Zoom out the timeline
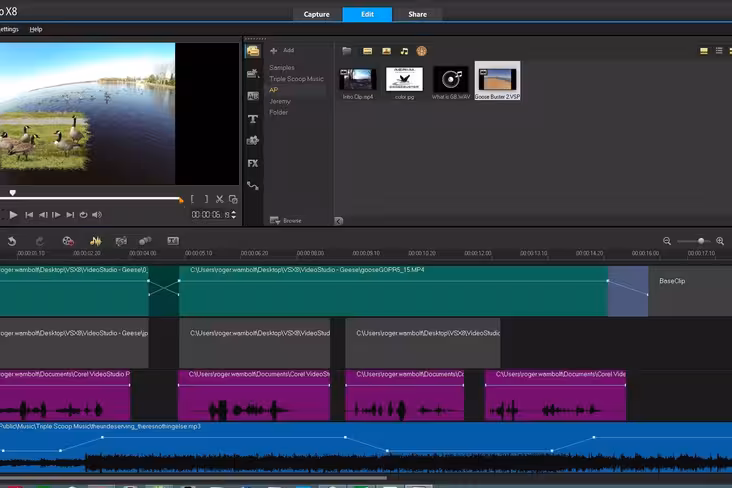This screenshot has height=488, width=732. click(667, 241)
